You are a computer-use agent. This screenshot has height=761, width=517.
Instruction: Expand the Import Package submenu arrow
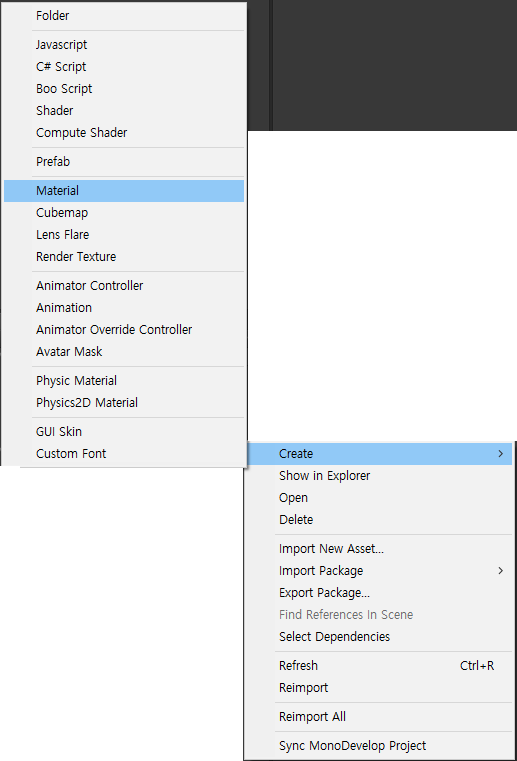[x=500, y=571]
